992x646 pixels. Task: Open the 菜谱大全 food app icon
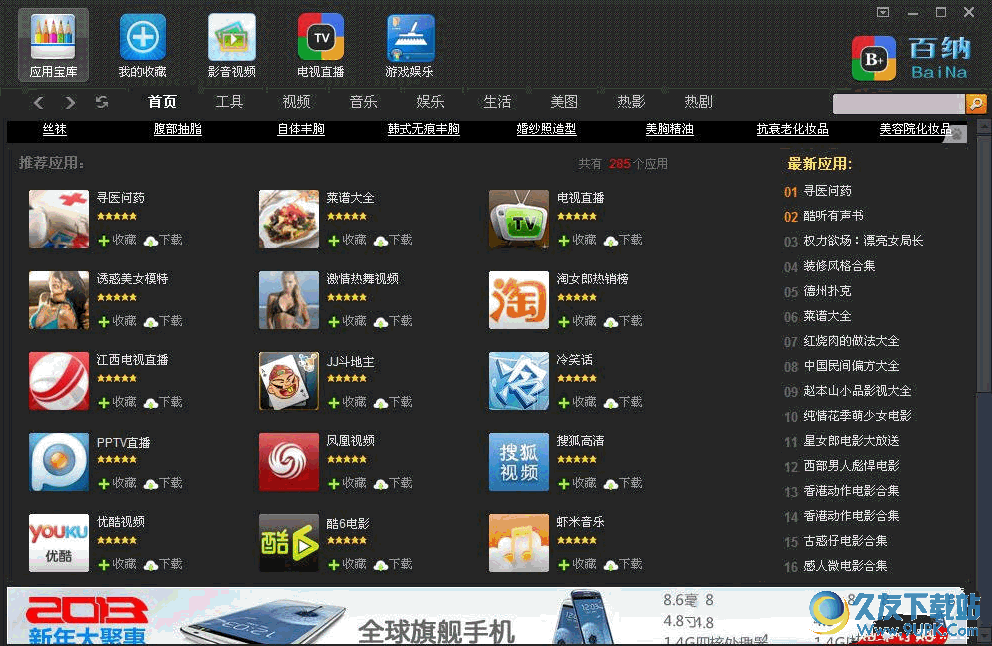tap(288, 219)
